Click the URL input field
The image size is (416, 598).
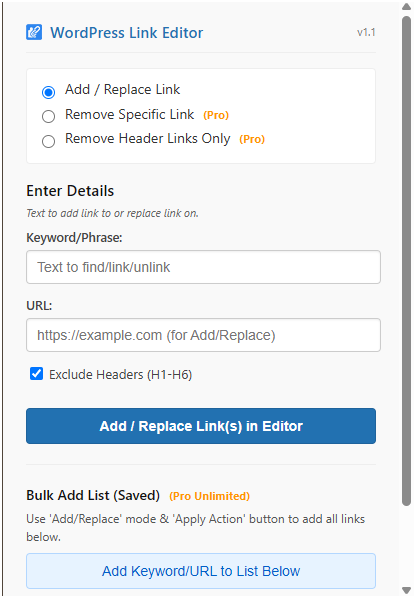pos(203,335)
